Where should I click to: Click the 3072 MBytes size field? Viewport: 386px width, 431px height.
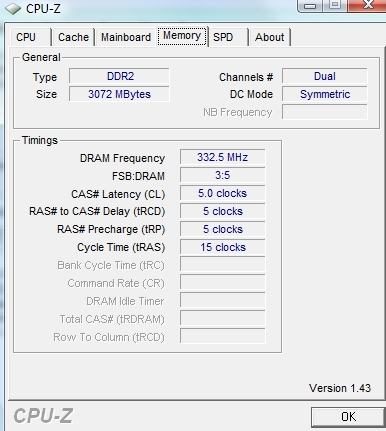tap(119, 94)
